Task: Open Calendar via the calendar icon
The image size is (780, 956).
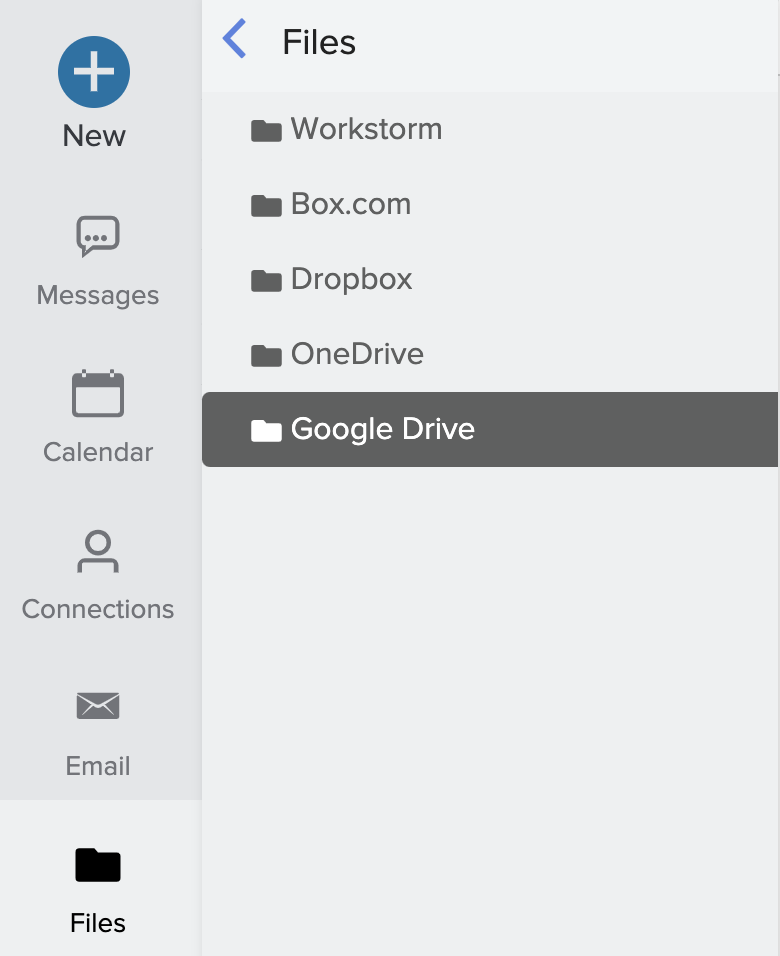Action: pos(98,393)
